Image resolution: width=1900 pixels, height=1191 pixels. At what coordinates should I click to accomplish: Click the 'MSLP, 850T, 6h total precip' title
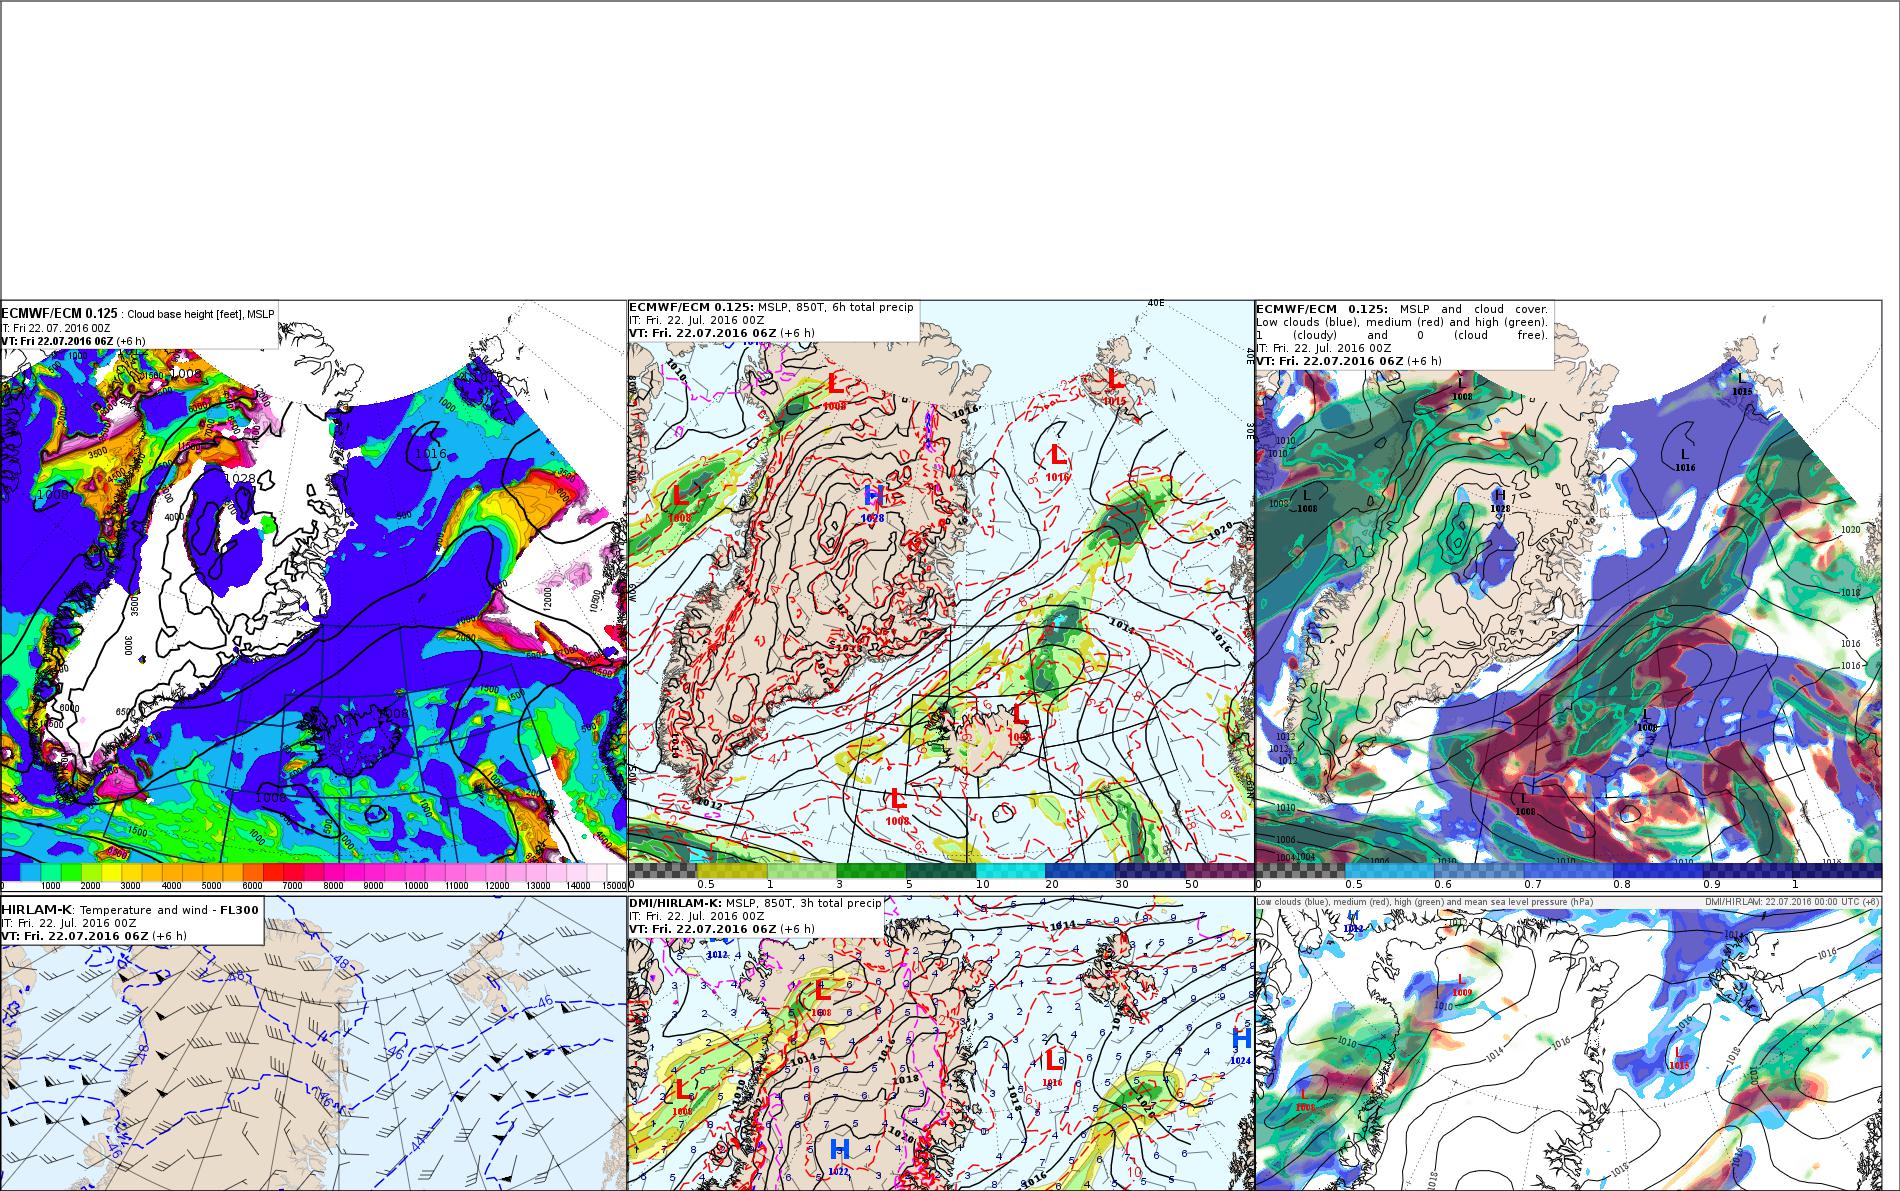pos(836,307)
